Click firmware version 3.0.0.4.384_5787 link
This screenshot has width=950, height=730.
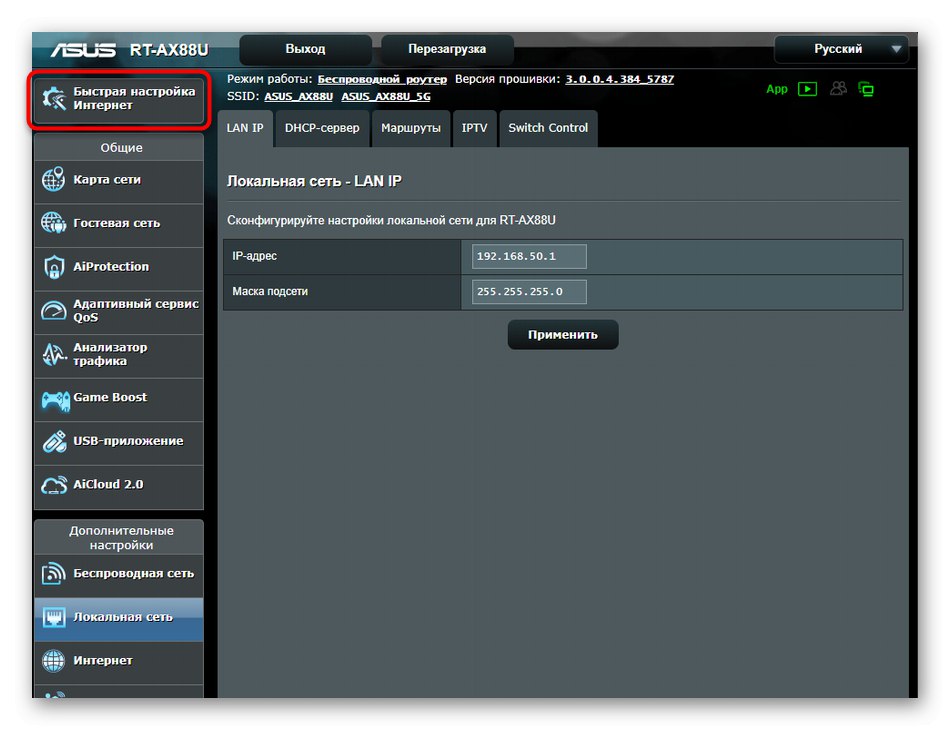(x=620, y=79)
